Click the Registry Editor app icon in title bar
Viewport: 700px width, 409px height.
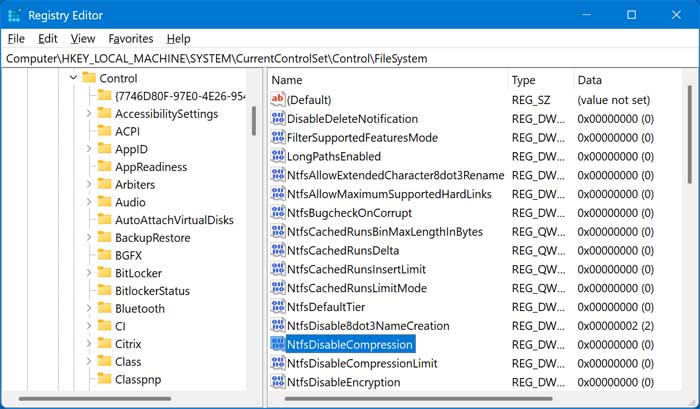14,15
